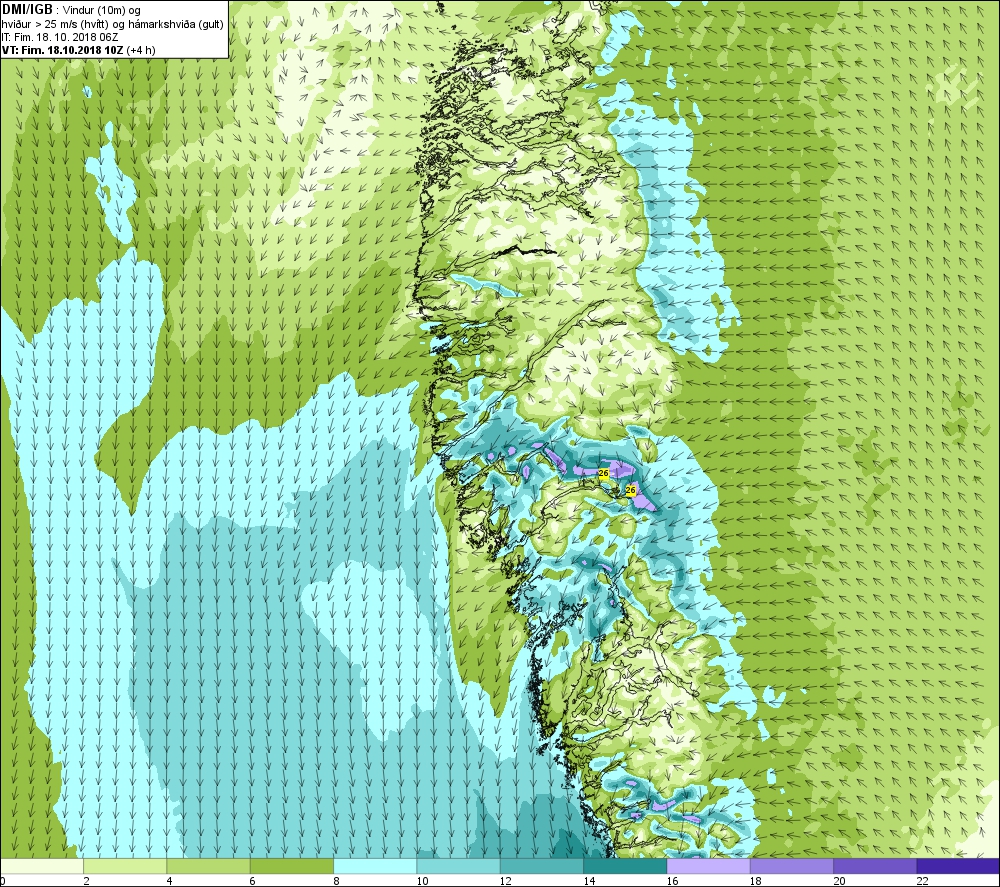Click the legend scale label "12"
1000x887 pixels.
coord(506,881)
